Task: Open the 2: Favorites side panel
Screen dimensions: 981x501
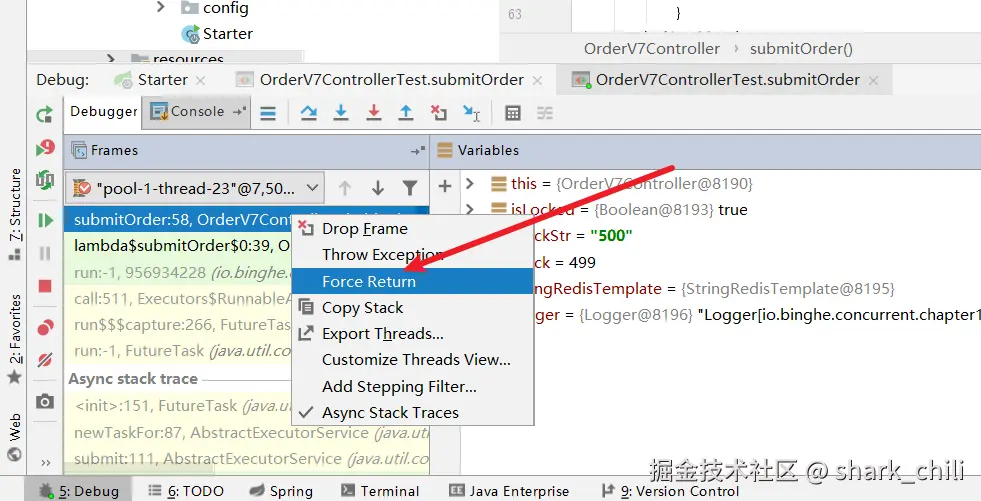Action: [x=15, y=339]
